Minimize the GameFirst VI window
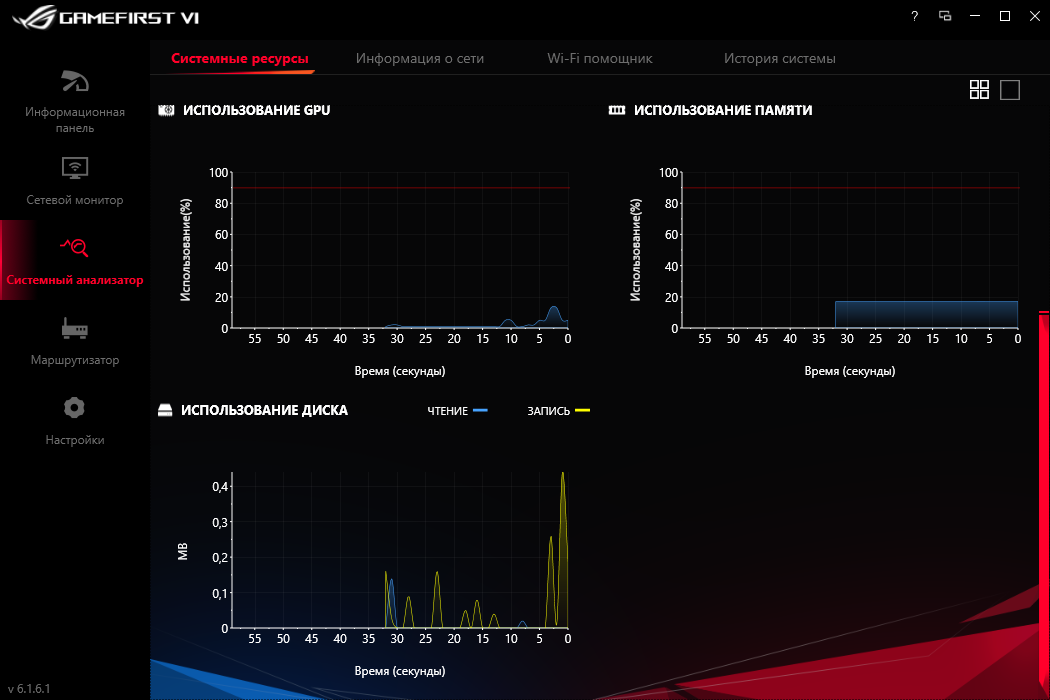 pos(975,16)
